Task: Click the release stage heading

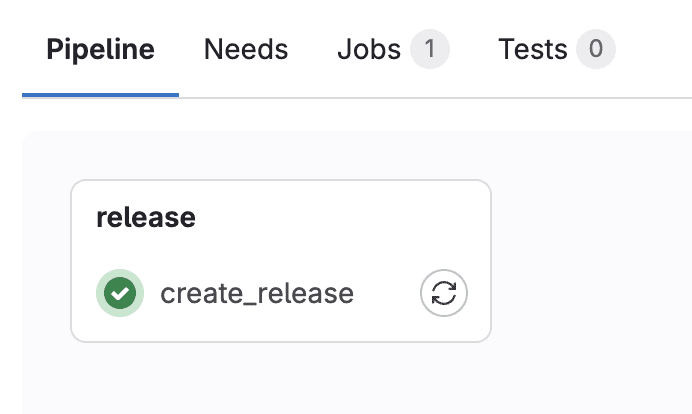Action: tap(145, 217)
